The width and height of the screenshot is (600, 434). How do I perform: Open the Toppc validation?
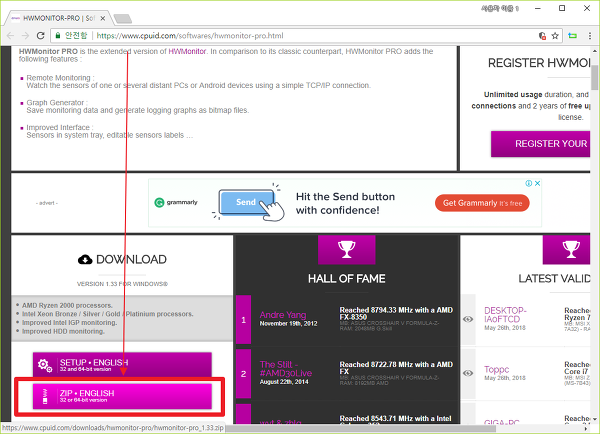coord(496,369)
